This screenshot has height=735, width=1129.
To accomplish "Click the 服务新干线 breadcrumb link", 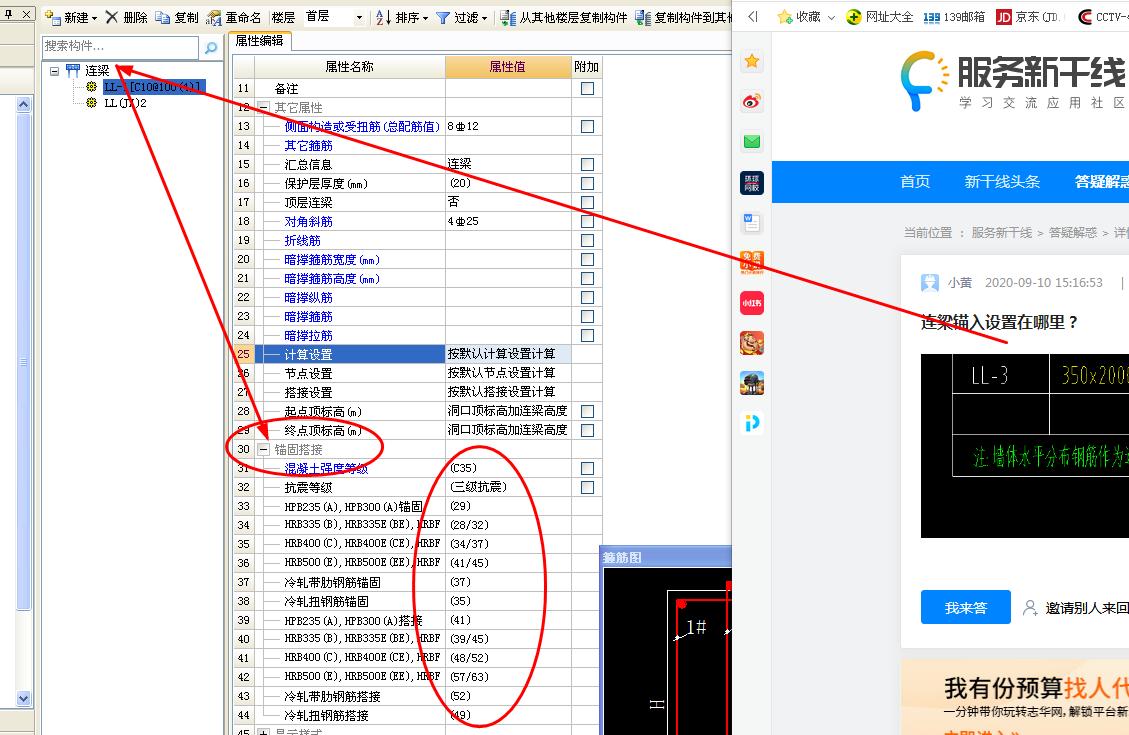I will [x=1002, y=233].
